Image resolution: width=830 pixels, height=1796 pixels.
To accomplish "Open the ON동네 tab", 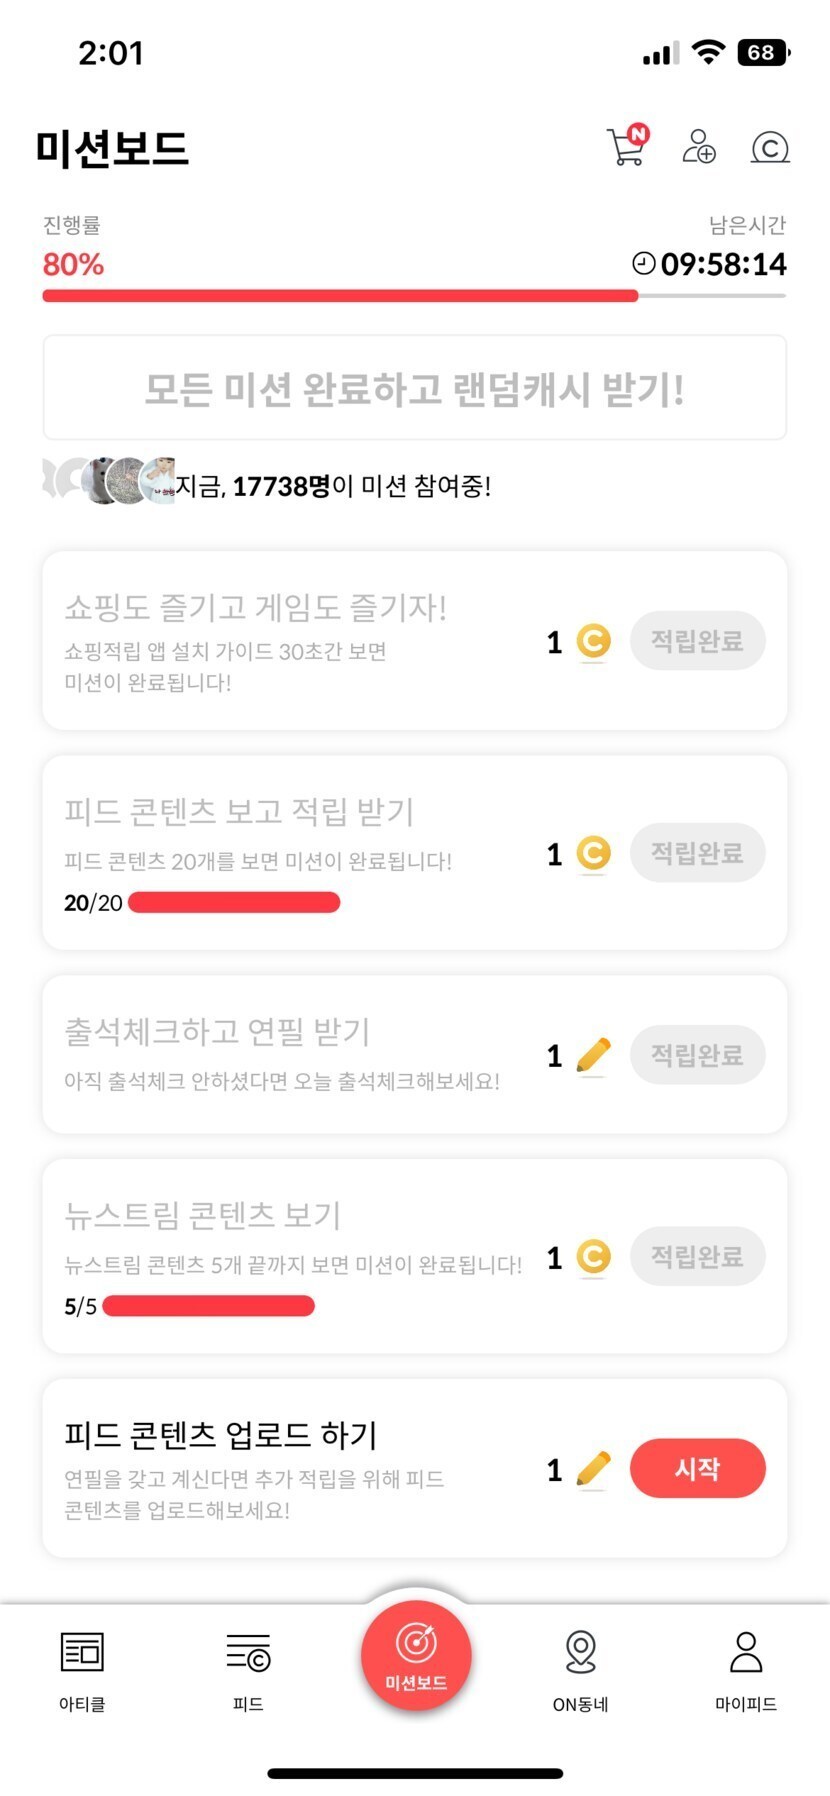I will point(580,1667).
